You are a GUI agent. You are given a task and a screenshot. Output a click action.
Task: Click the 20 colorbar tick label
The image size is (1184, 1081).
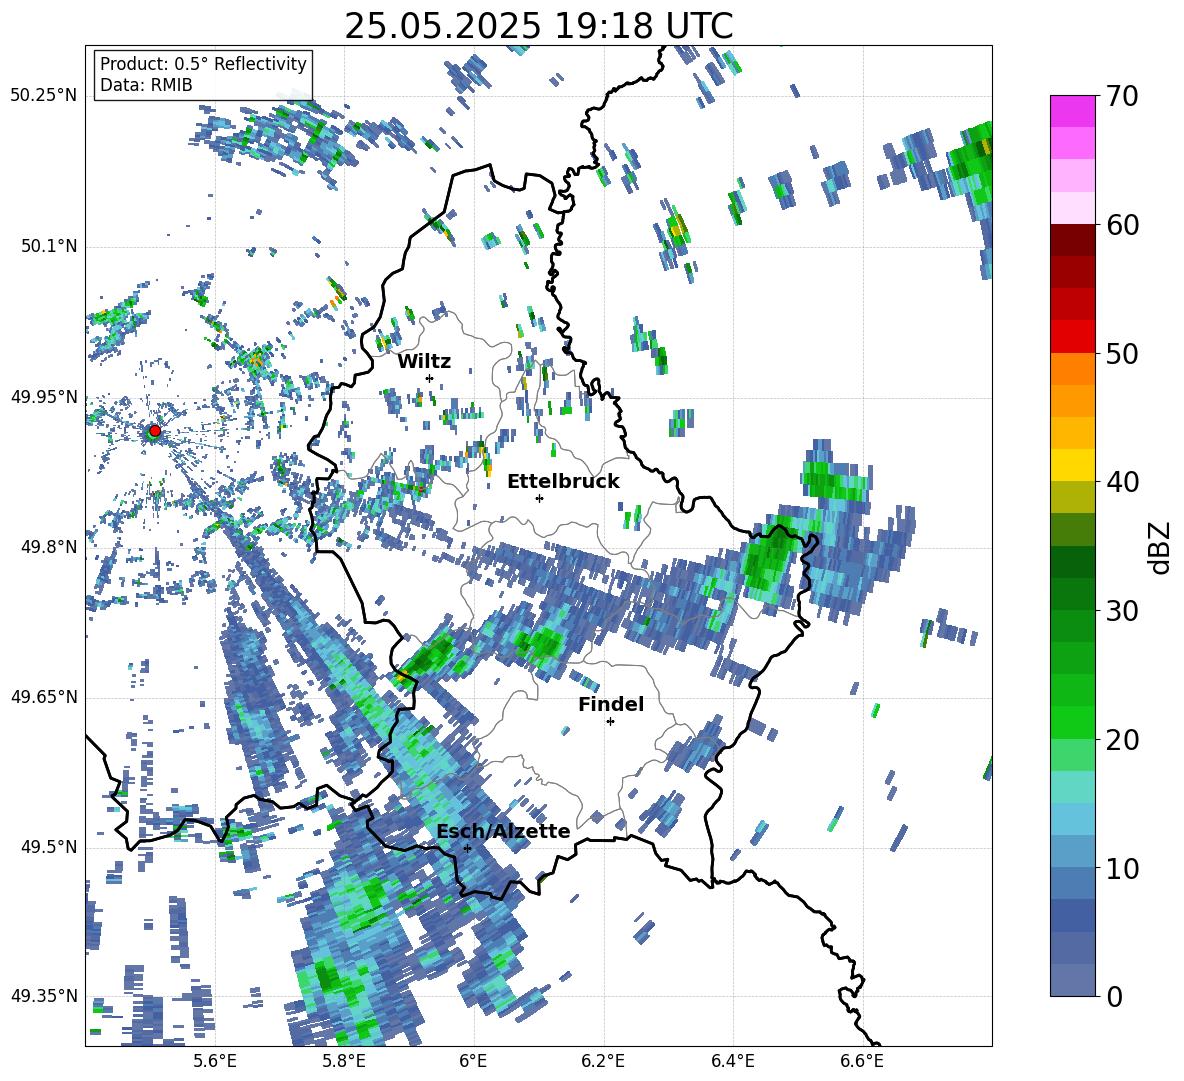[x=1121, y=740]
